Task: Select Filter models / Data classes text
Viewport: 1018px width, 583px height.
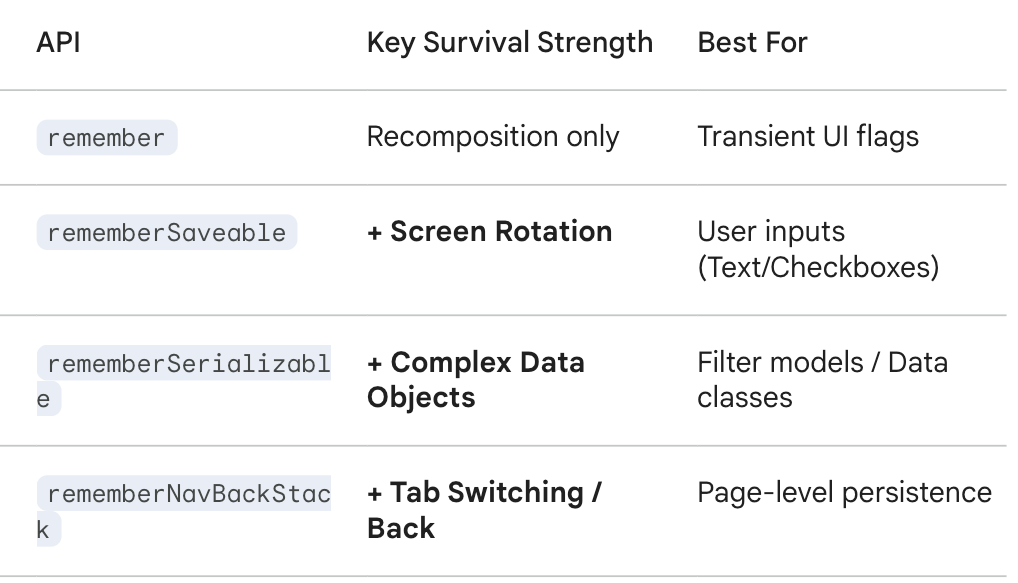Action: pos(823,380)
